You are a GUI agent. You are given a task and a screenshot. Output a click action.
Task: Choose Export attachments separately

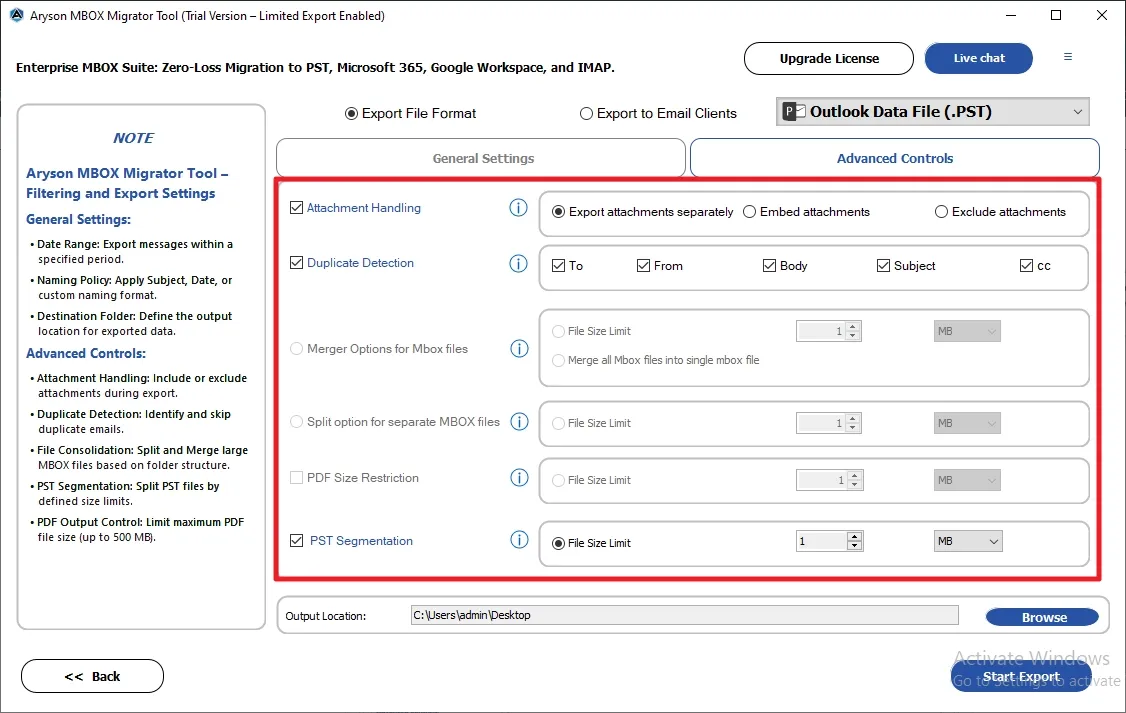tap(558, 212)
